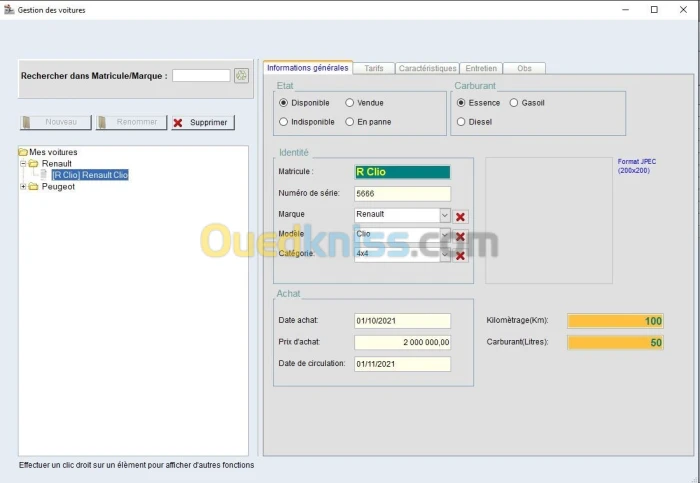Click the document icon of R Clio

pyautogui.click(x=44, y=175)
